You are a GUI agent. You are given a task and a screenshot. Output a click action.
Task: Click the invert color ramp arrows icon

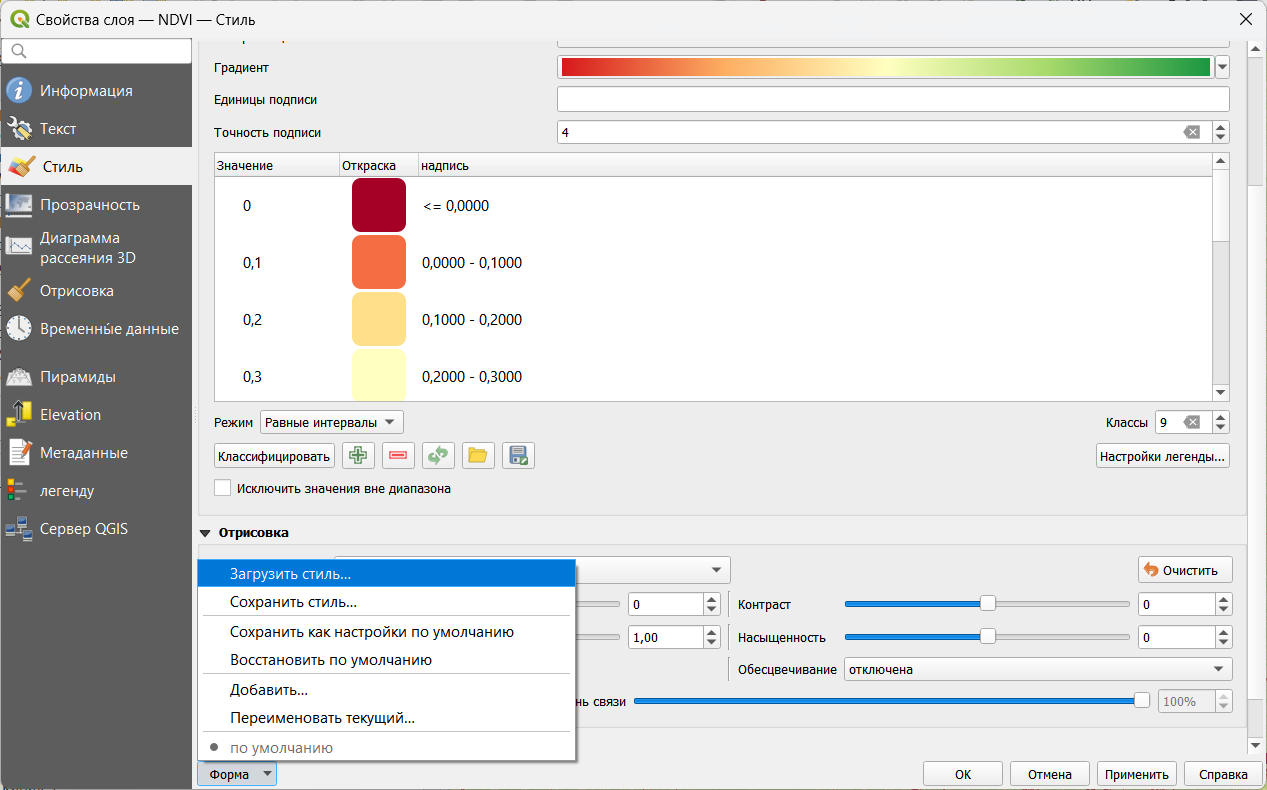pyautogui.click(x=438, y=456)
